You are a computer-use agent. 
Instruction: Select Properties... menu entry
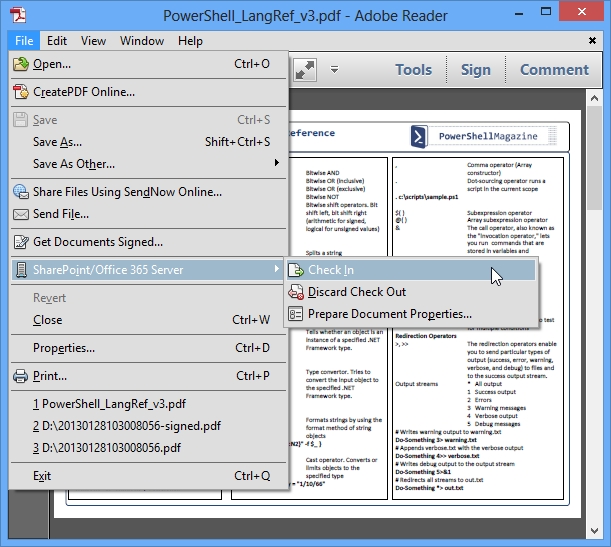coord(148,348)
